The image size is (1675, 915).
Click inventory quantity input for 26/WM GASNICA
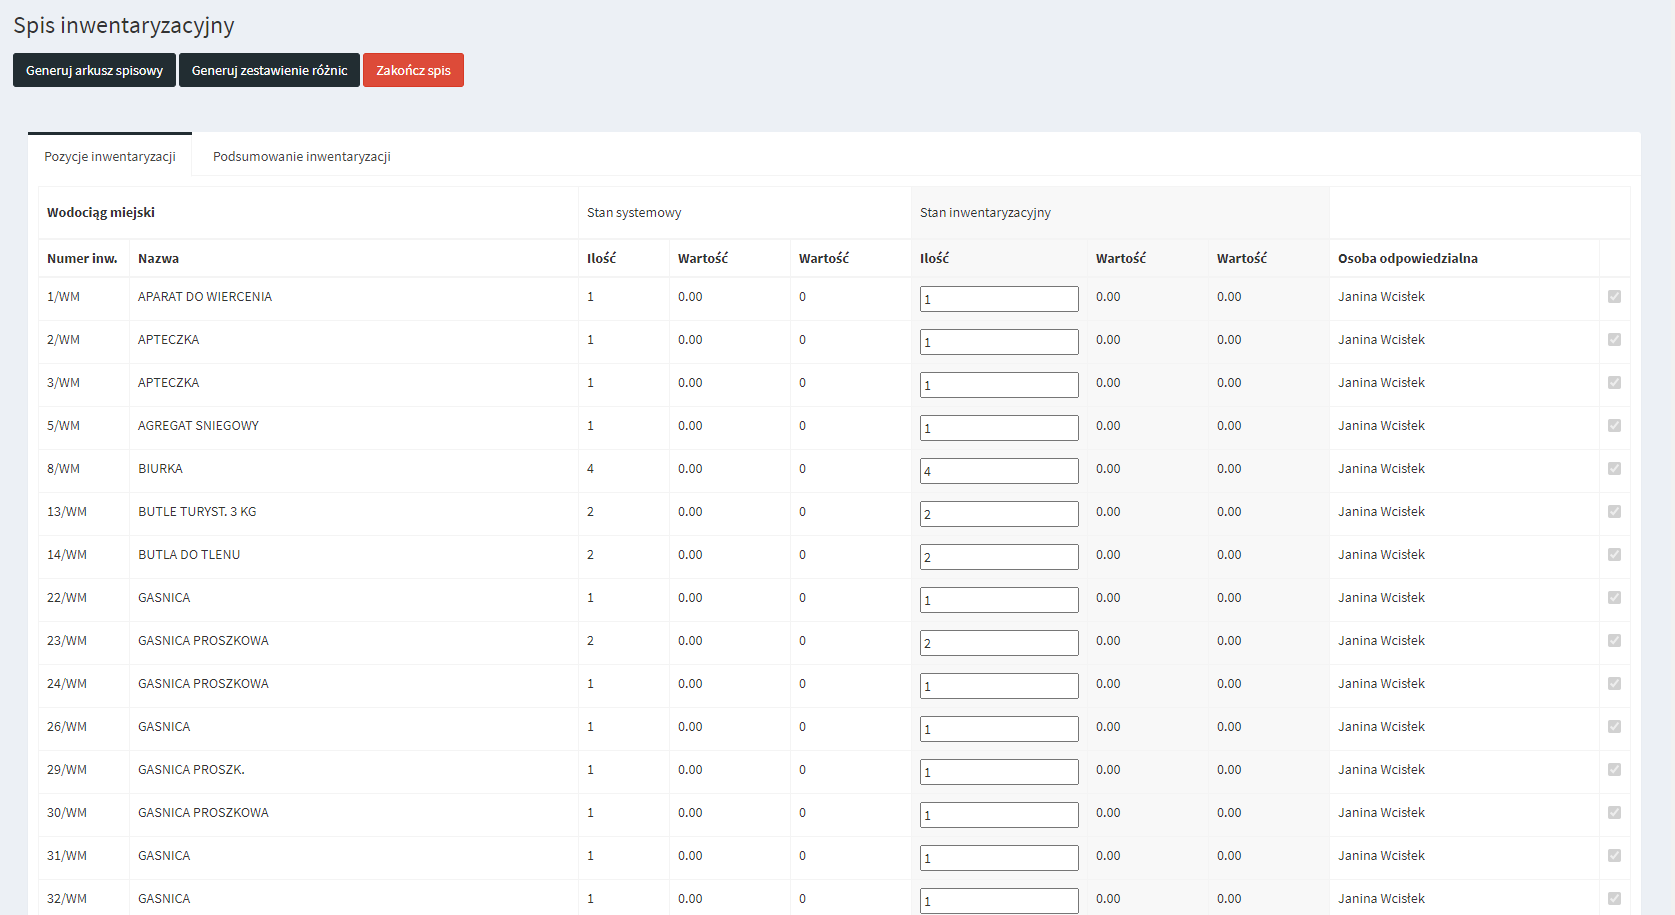tap(998, 729)
